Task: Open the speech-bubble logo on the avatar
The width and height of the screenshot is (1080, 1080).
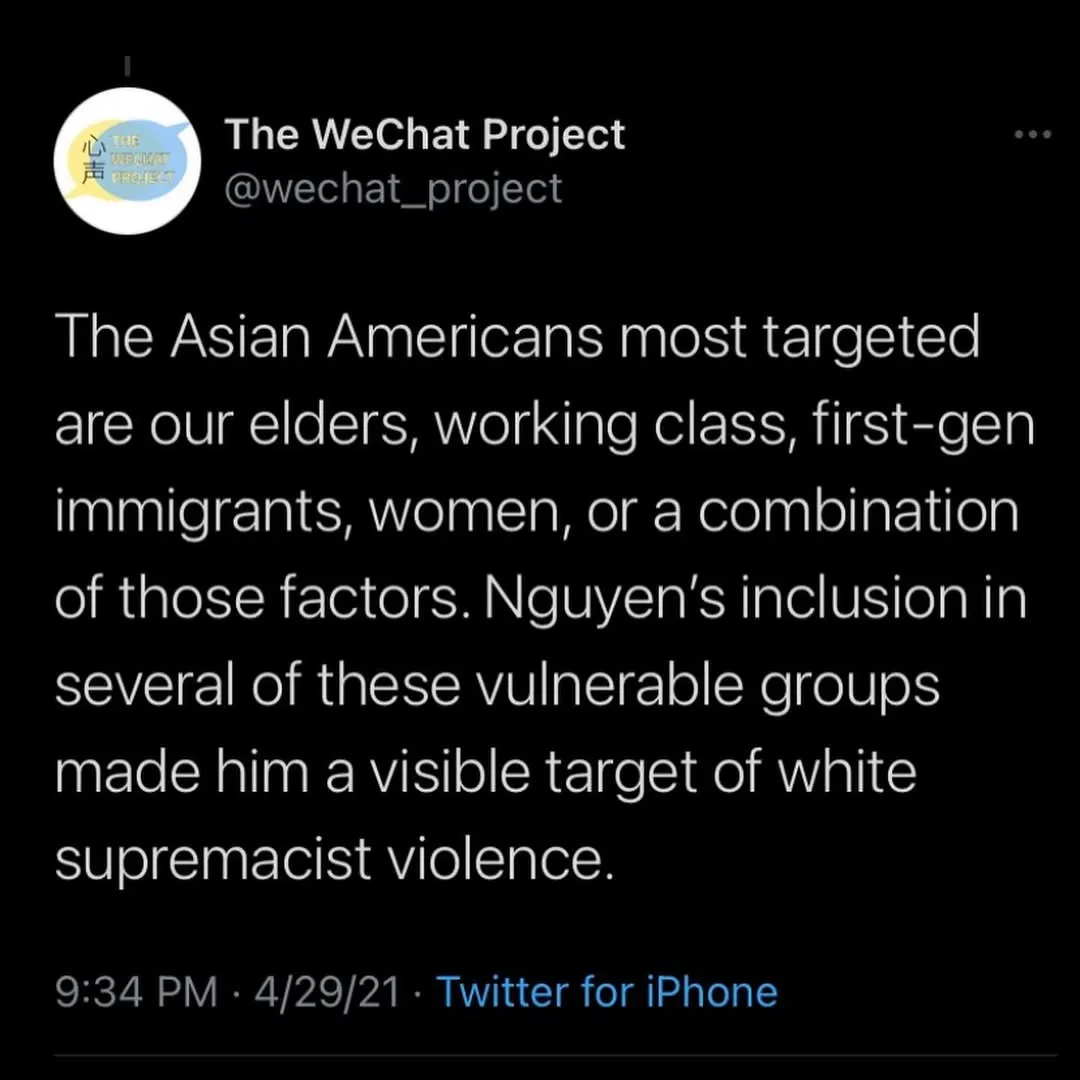Action: (x=127, y=161)
